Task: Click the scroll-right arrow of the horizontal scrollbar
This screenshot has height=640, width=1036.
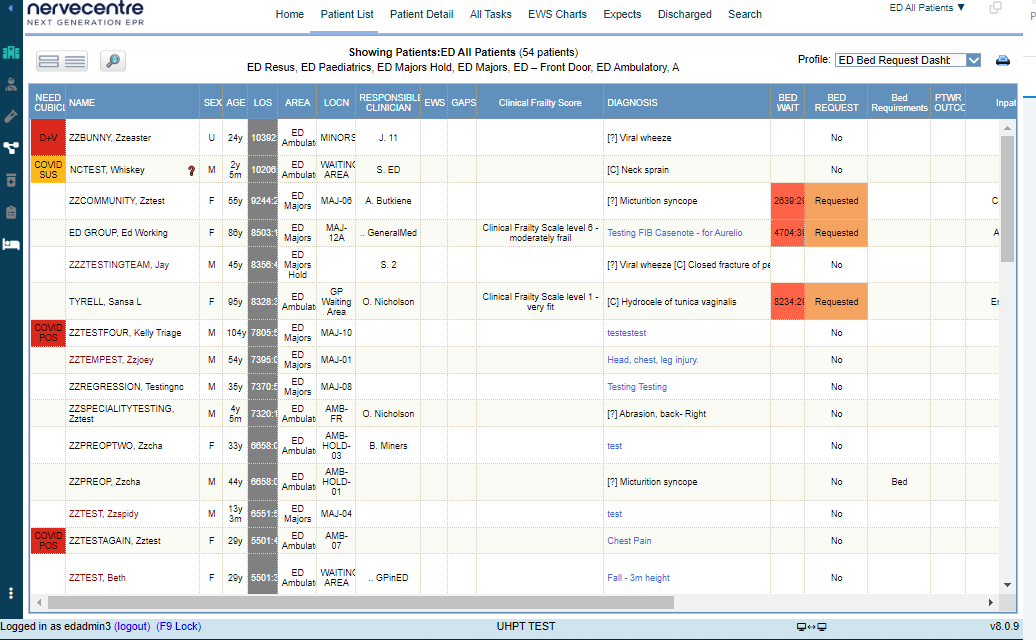Action: tap(990, 602)
